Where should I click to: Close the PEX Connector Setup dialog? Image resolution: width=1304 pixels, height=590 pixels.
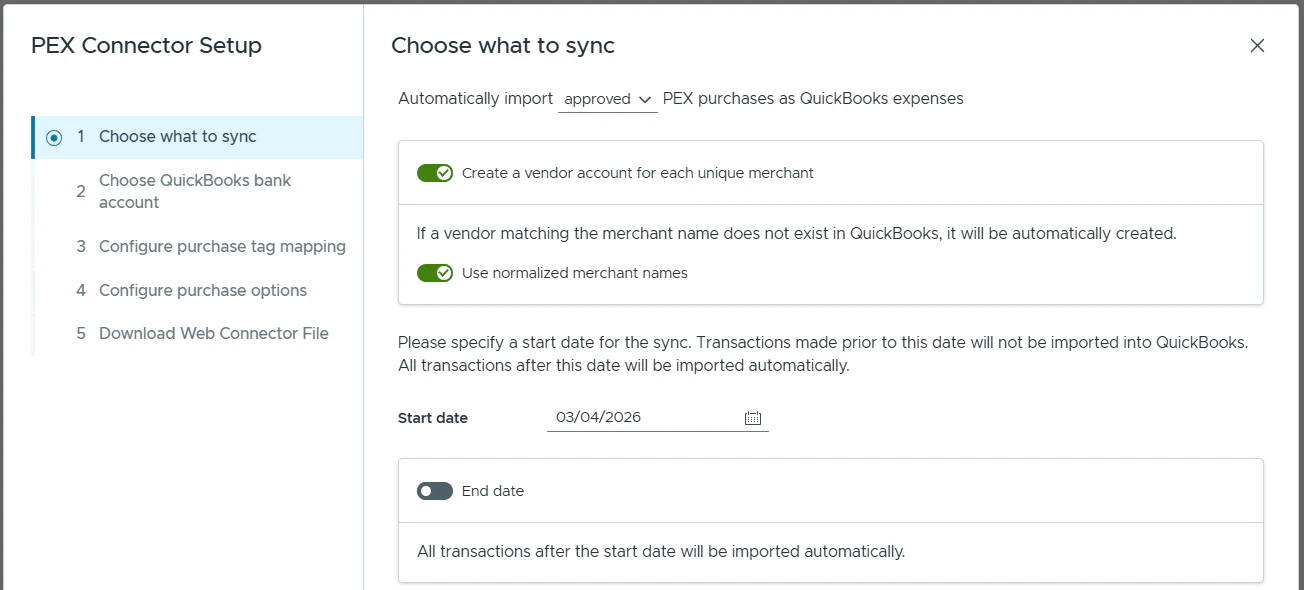pyautogui.click(x=1257, y=46)
